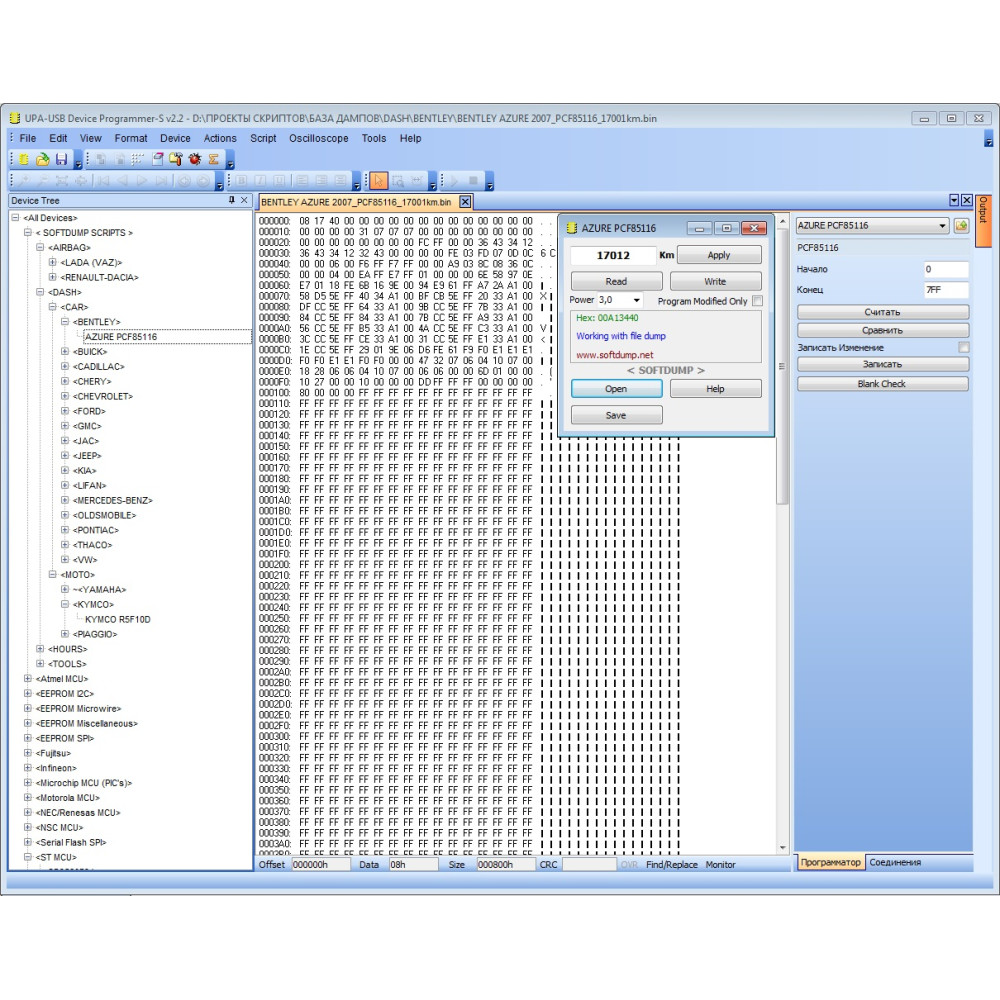Viewport: 1000px width, 1000px height.
Task: Click the zoom selection rectangle icon
Action: (398, 180)
